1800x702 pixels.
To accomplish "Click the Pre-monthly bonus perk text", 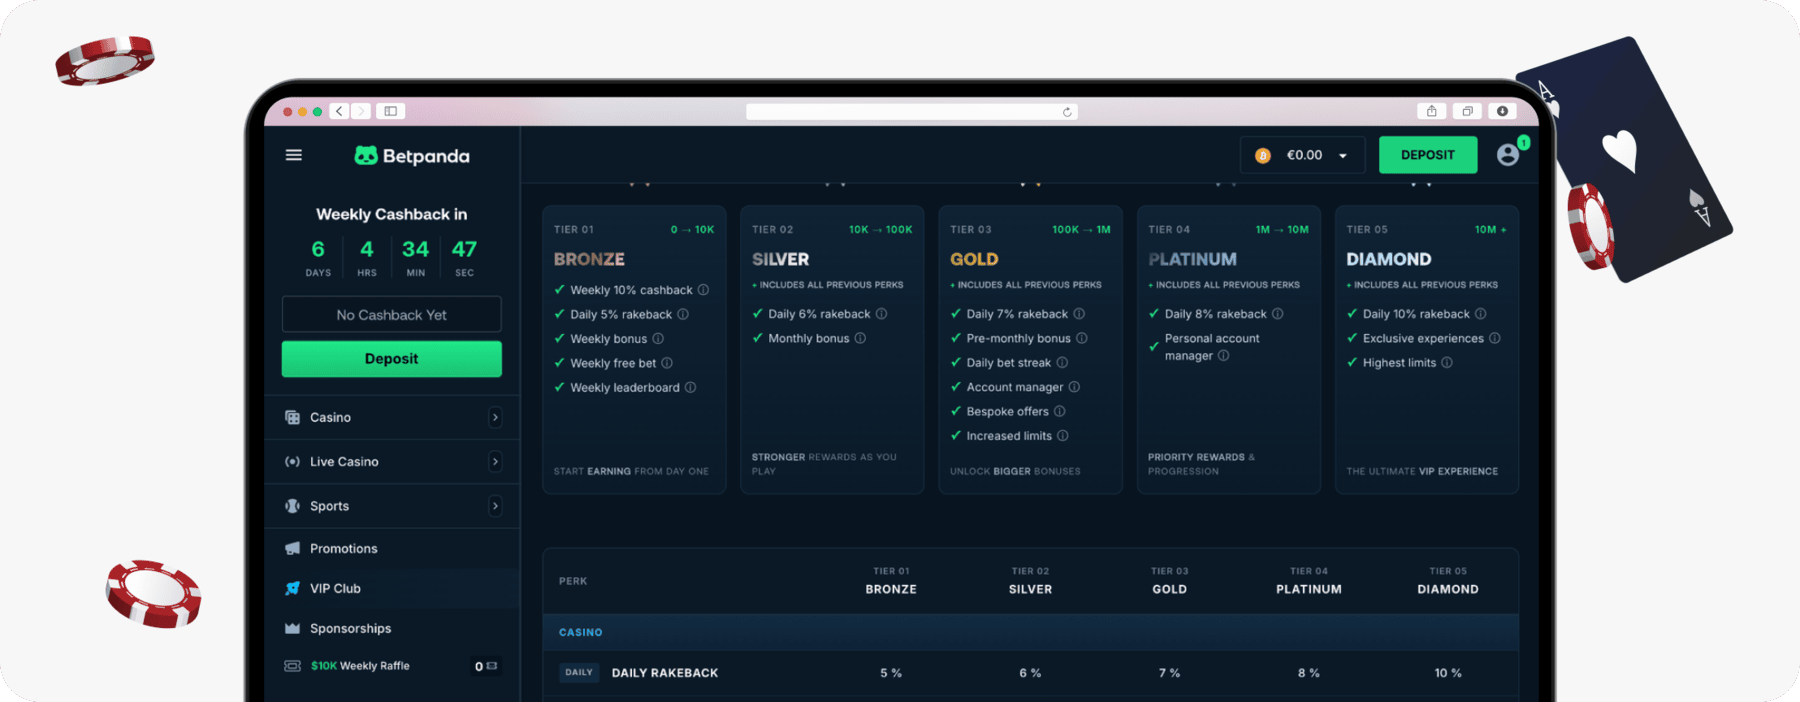I will 1018,338.
